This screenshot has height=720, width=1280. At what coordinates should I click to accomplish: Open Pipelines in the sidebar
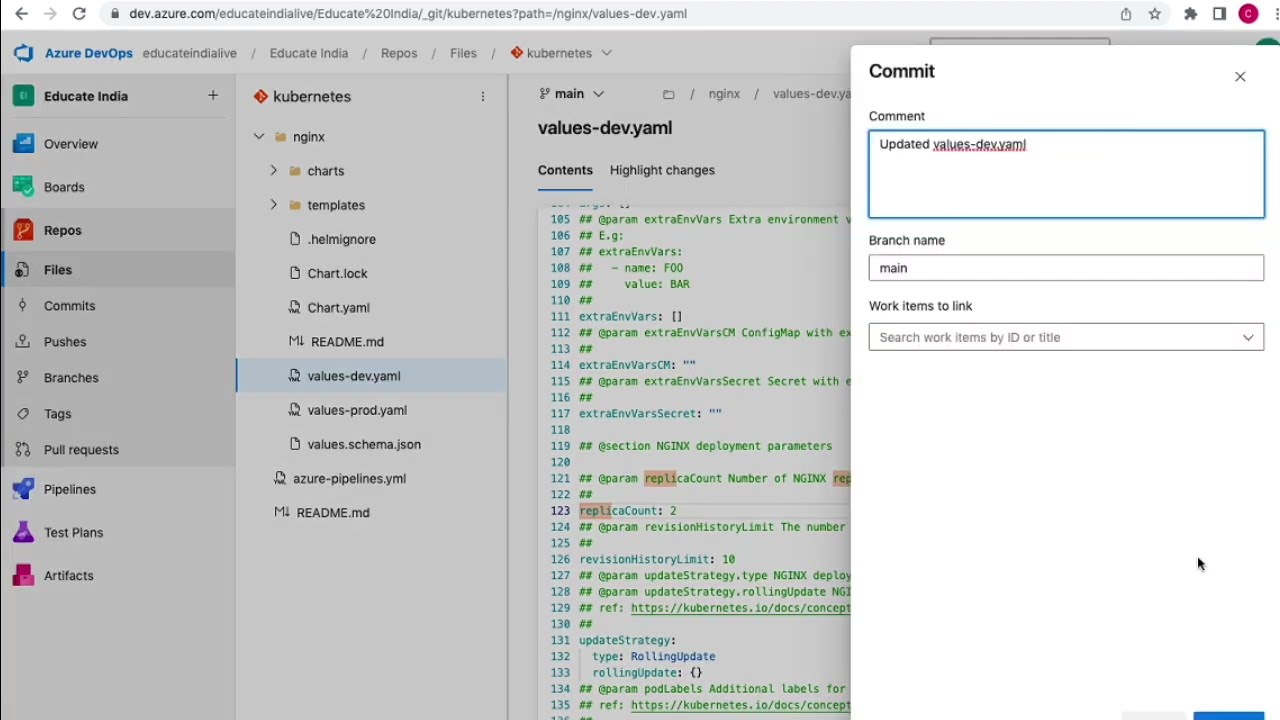[x=69, y=489]
